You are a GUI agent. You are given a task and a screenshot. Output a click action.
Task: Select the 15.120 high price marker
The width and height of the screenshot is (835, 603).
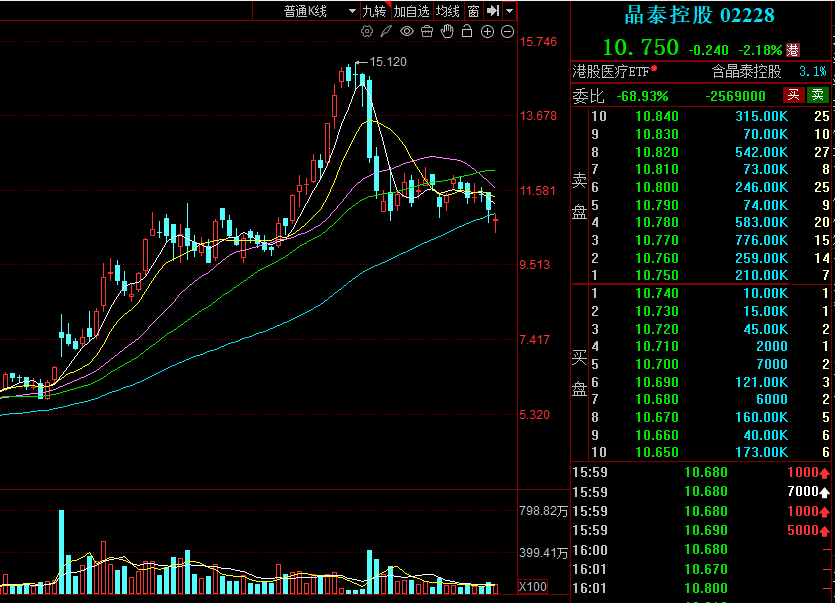388,62
